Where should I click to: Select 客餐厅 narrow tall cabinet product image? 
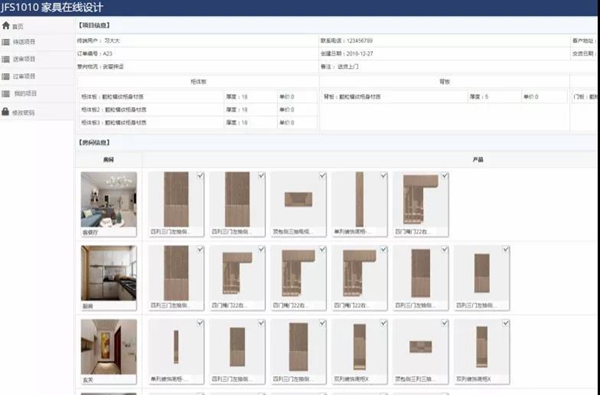pos(359,199)
